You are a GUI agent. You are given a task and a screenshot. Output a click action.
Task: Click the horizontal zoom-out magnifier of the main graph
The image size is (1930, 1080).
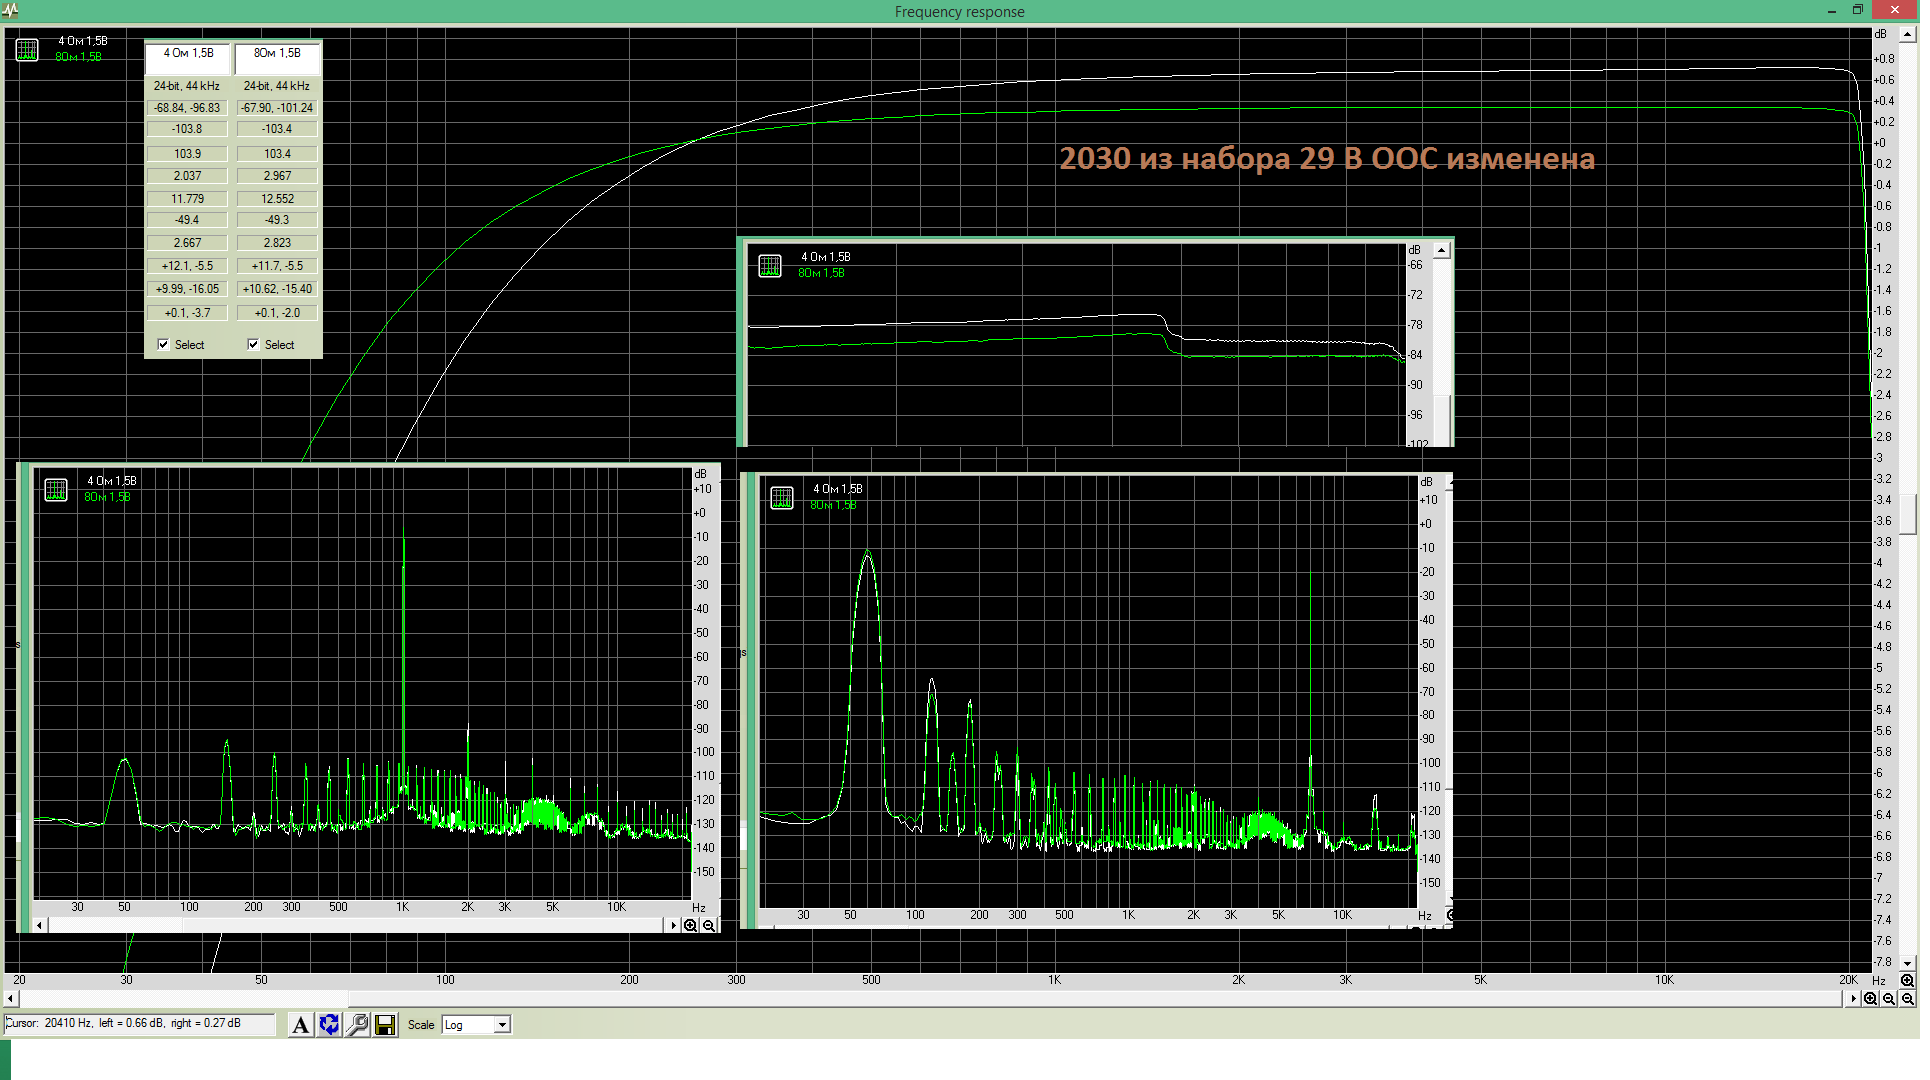1889,999
